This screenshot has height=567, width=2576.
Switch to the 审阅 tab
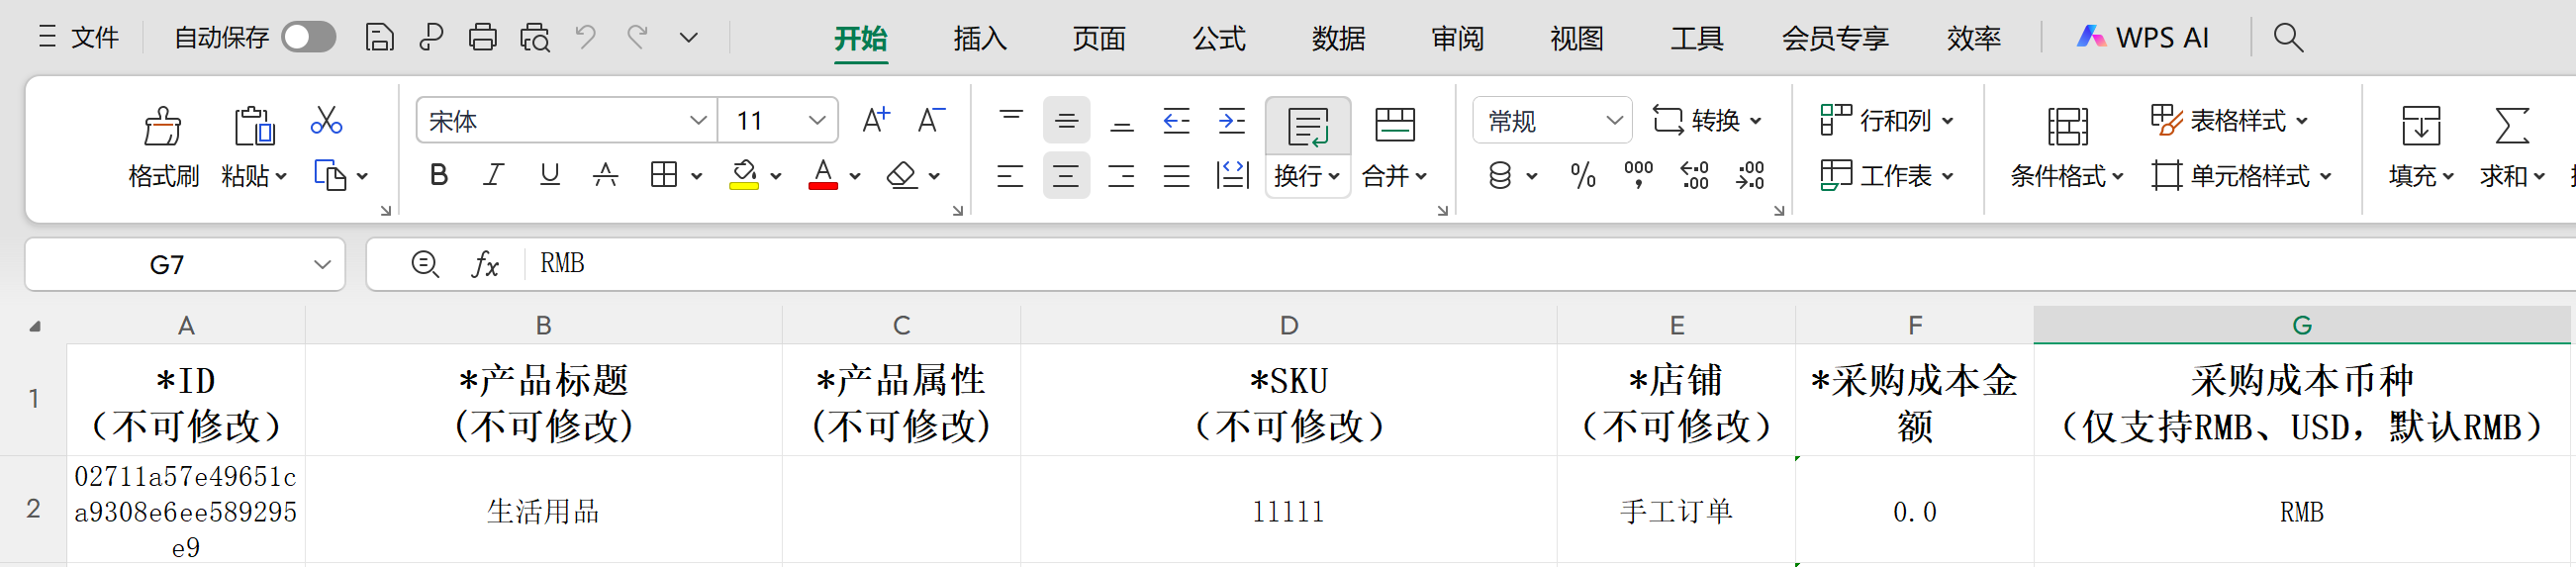pyautogui.click(x=1457, y=38)
